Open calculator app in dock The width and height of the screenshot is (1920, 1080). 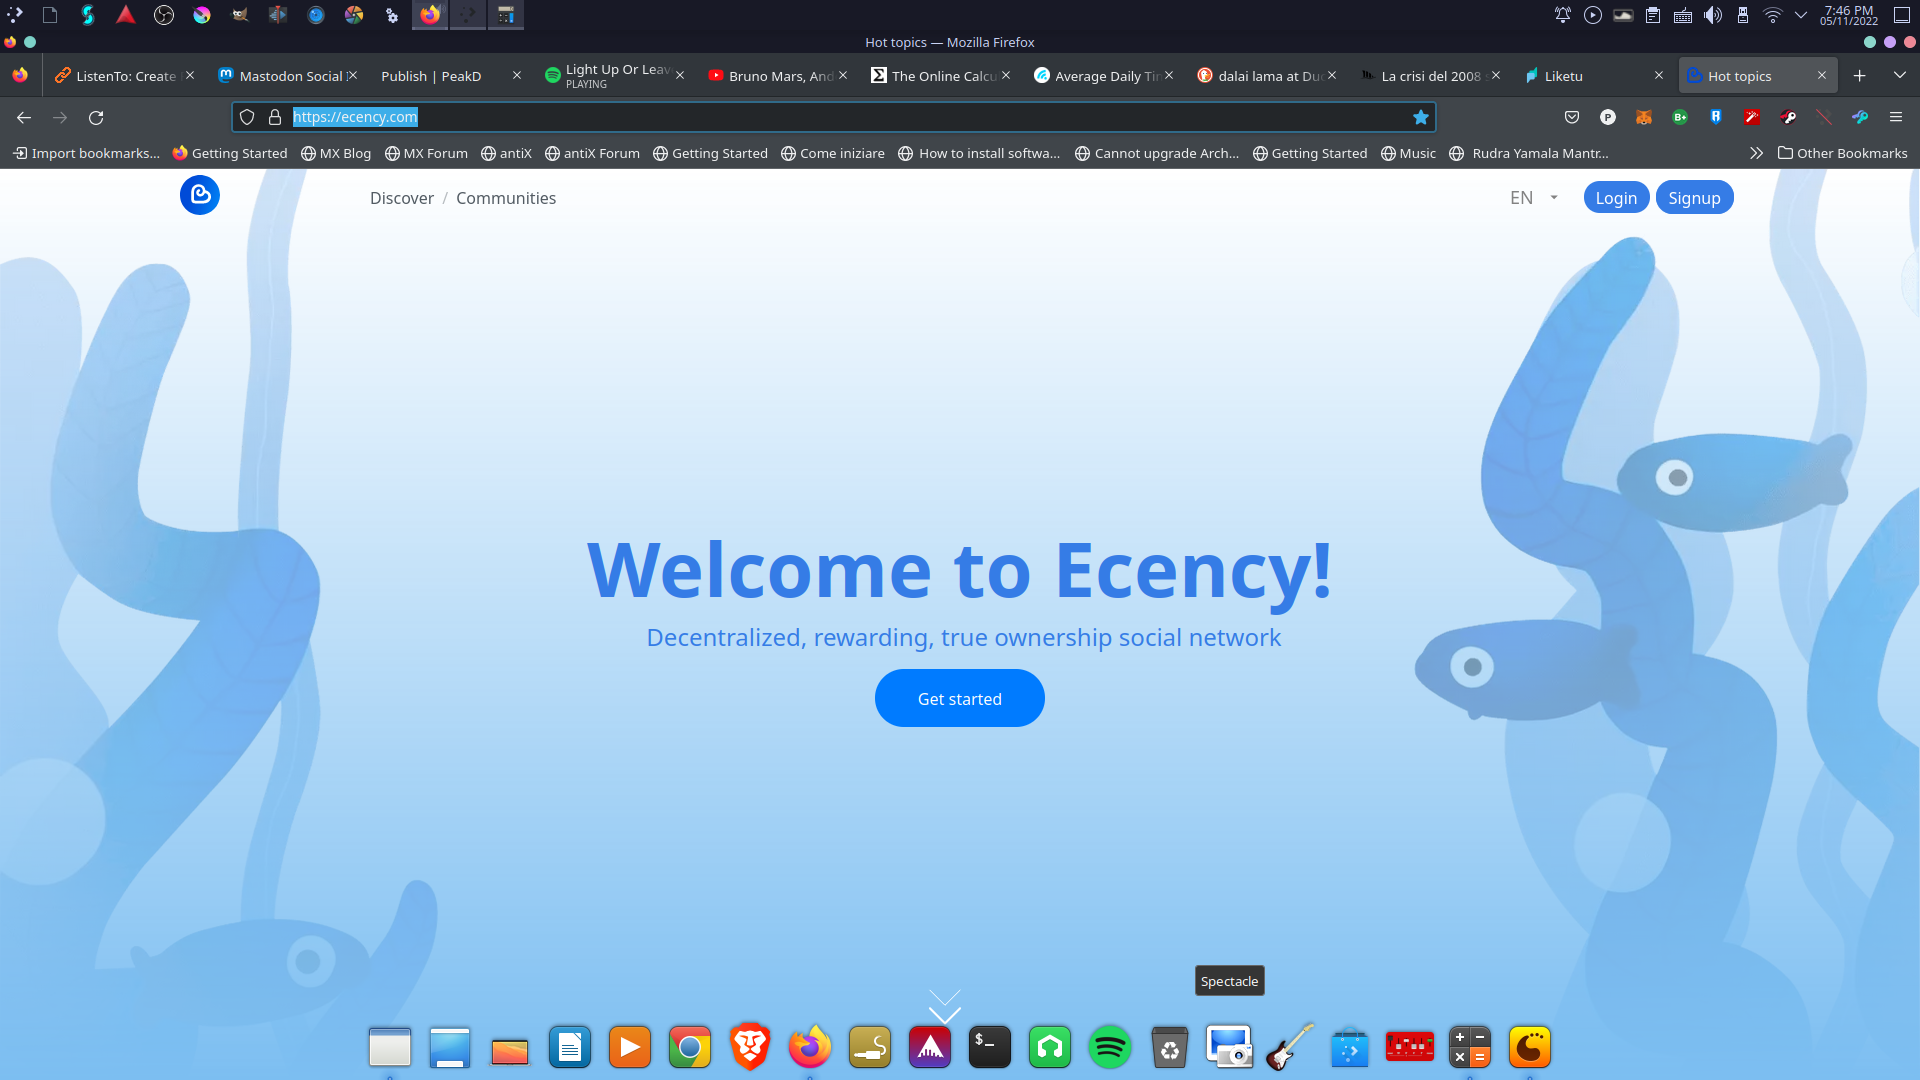pyautogui.click(x=1470, y=1047)
